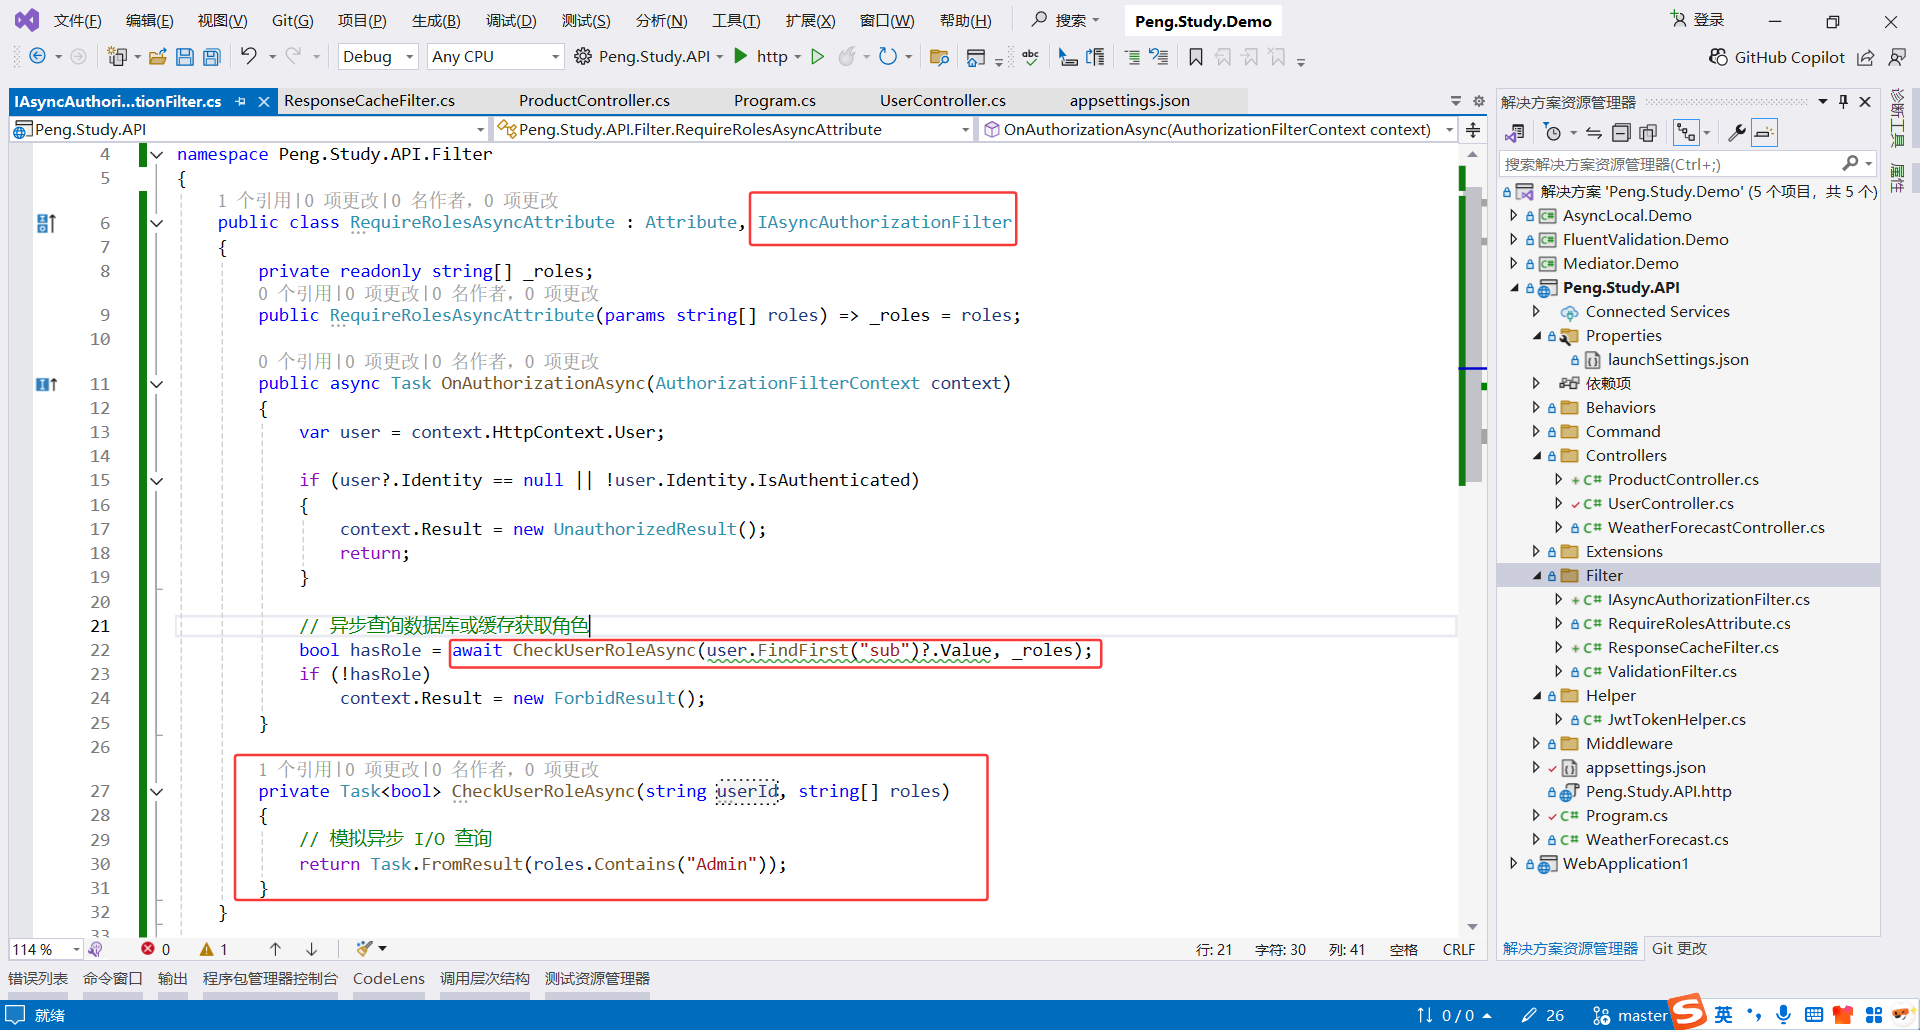Open GitHub Copilot
Viewport: 1920px width, 1030px height.
pyautogui.click(x=1776, y=57)
